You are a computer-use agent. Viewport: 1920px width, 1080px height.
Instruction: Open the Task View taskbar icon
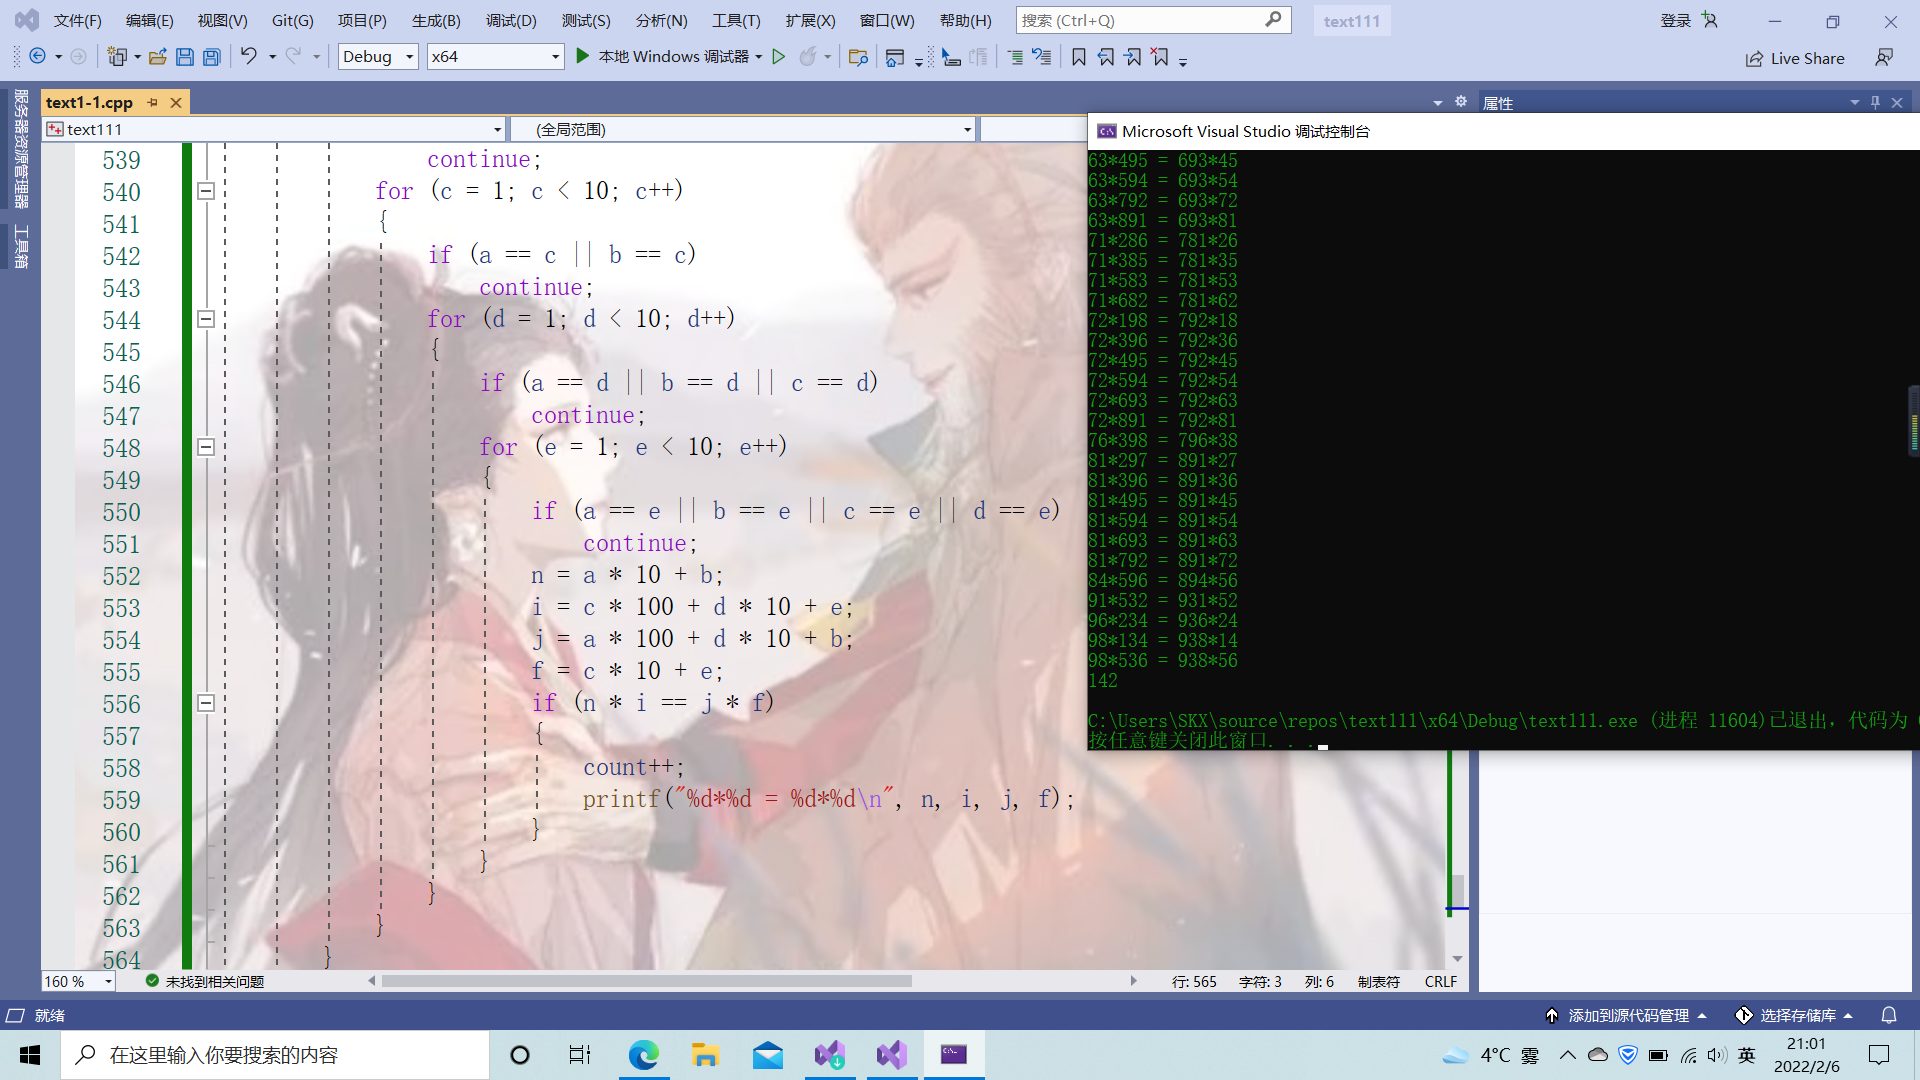[580, 1055]
